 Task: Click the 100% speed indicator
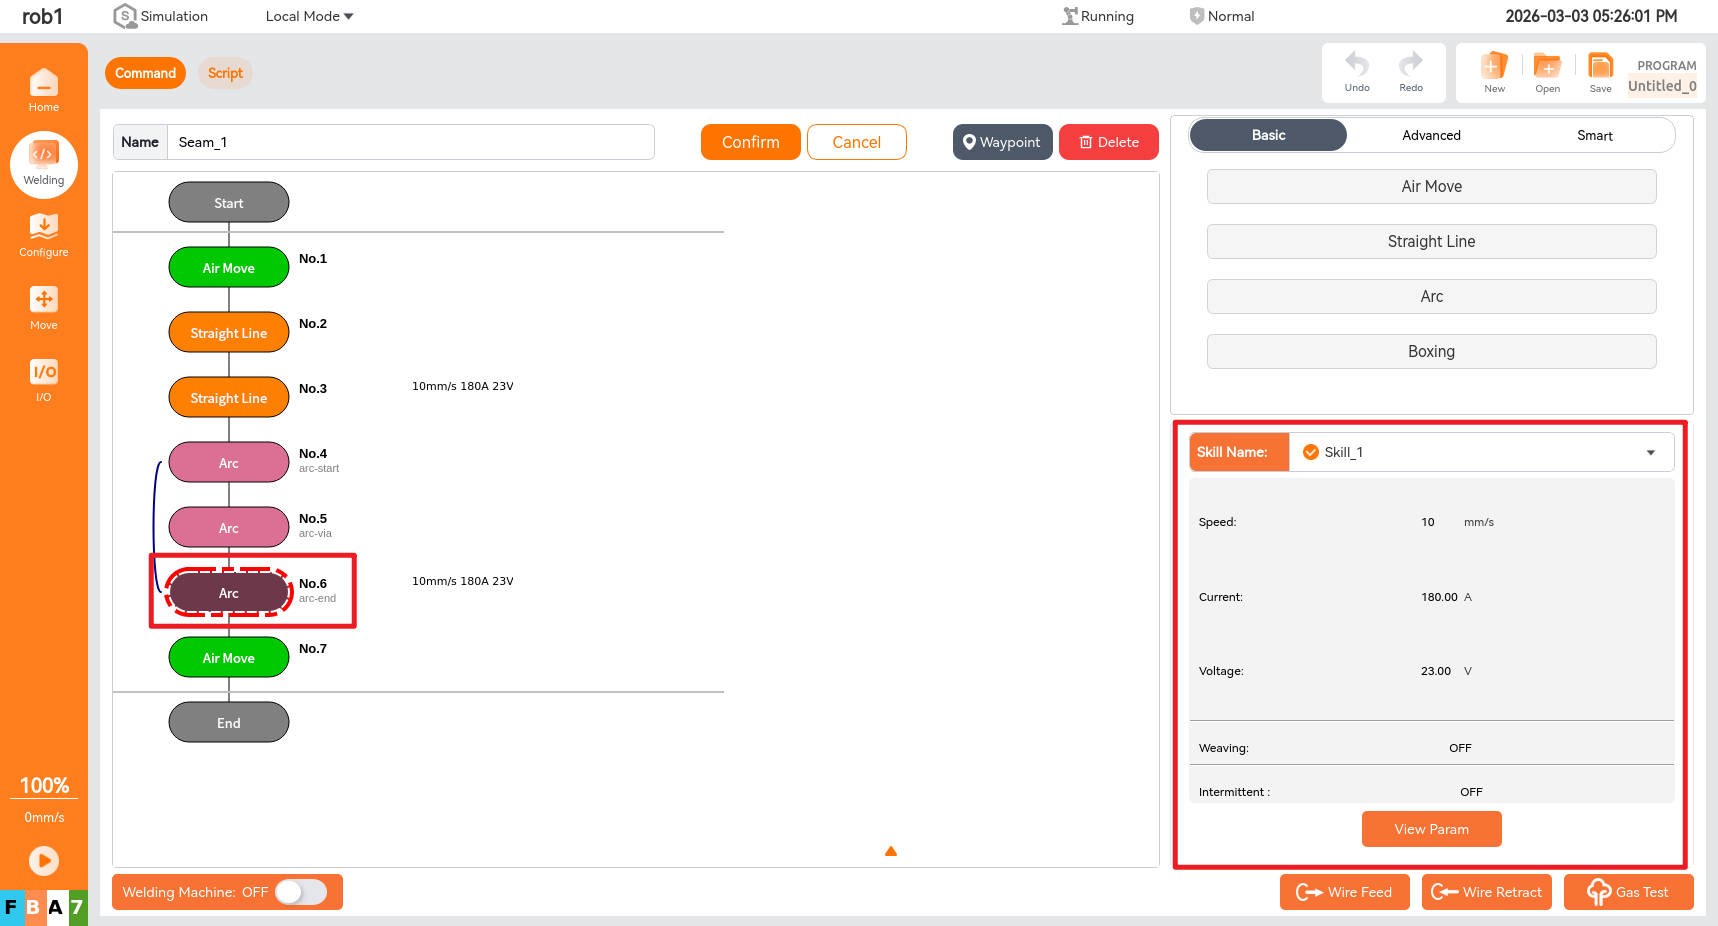(x=44, y=785)
